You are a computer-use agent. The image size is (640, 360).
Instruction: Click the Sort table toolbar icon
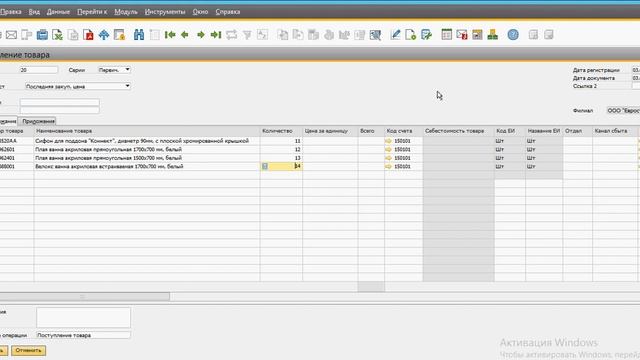coord(262,35)
